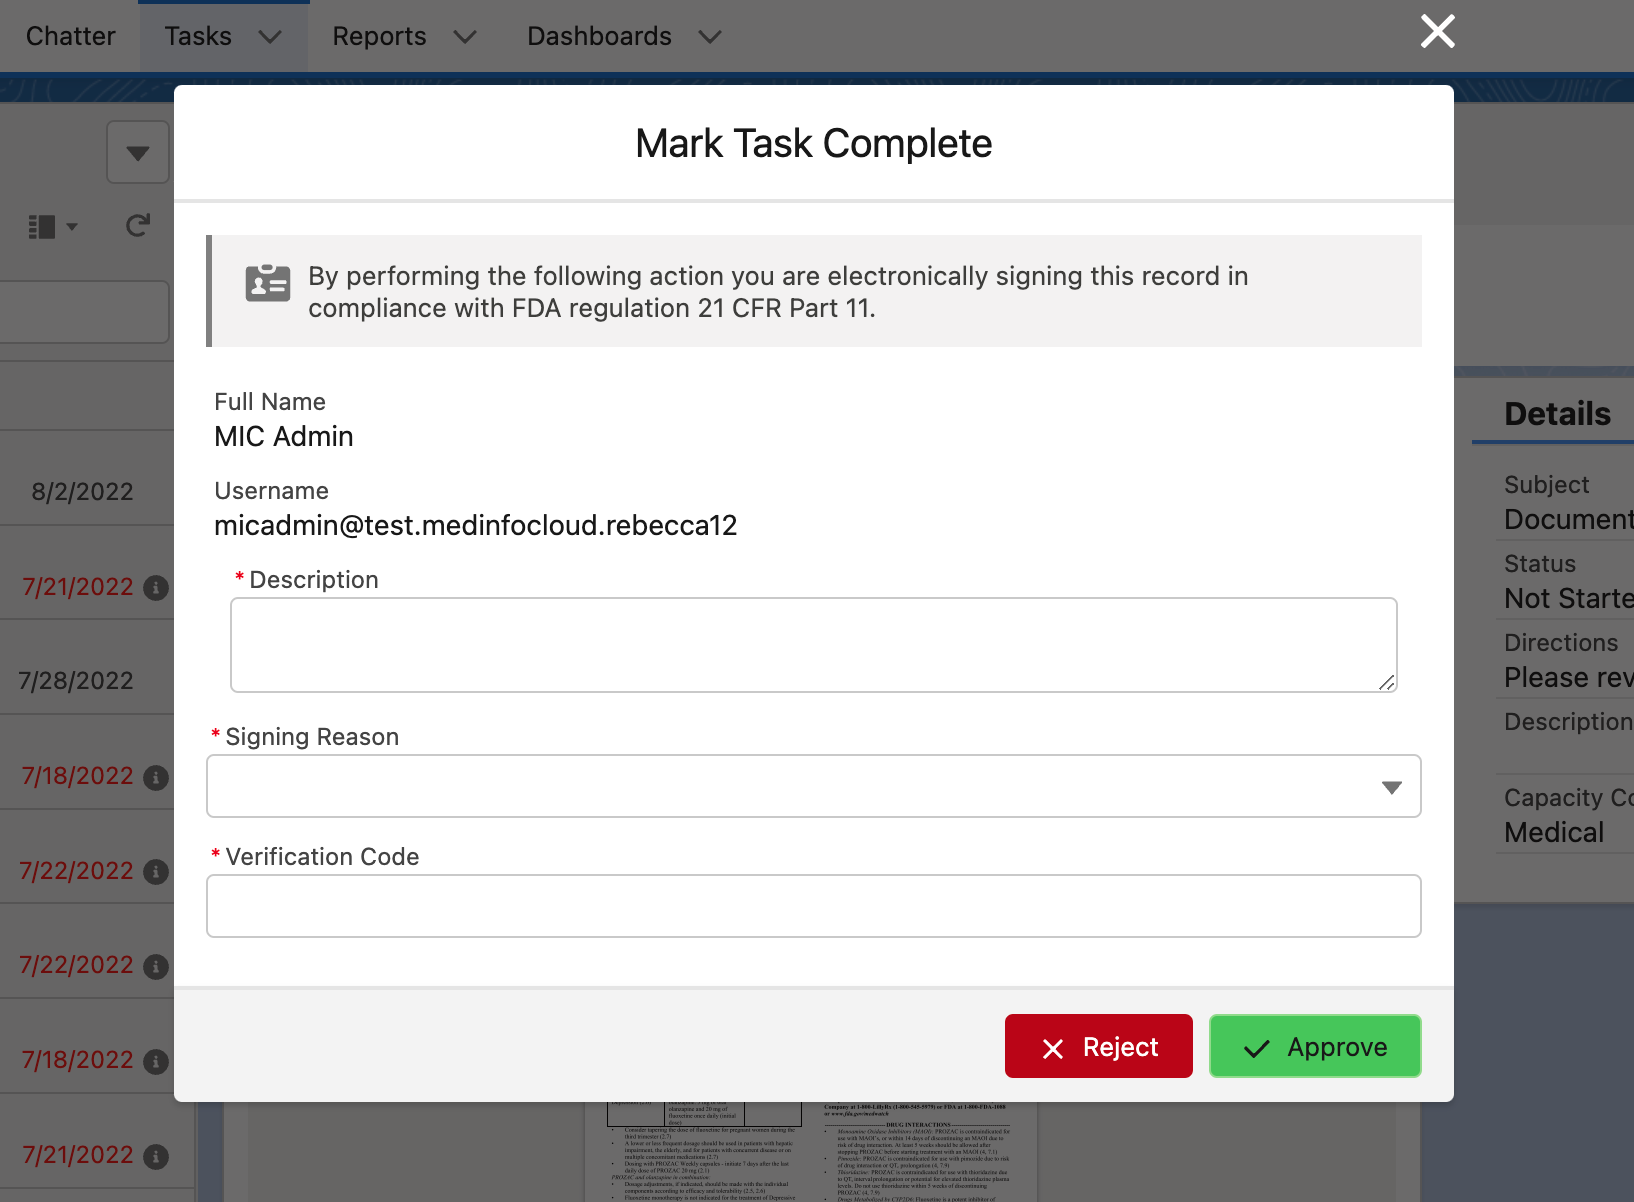Click the refresh list icon
1634x1202 pixels.
click(138, 226)
